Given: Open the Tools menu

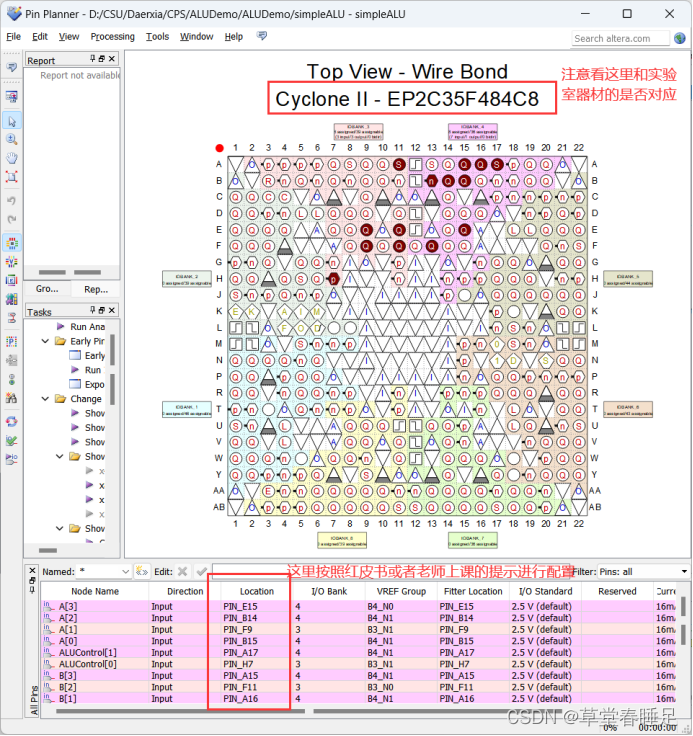Looking at the screenshot, I should 157,37.
